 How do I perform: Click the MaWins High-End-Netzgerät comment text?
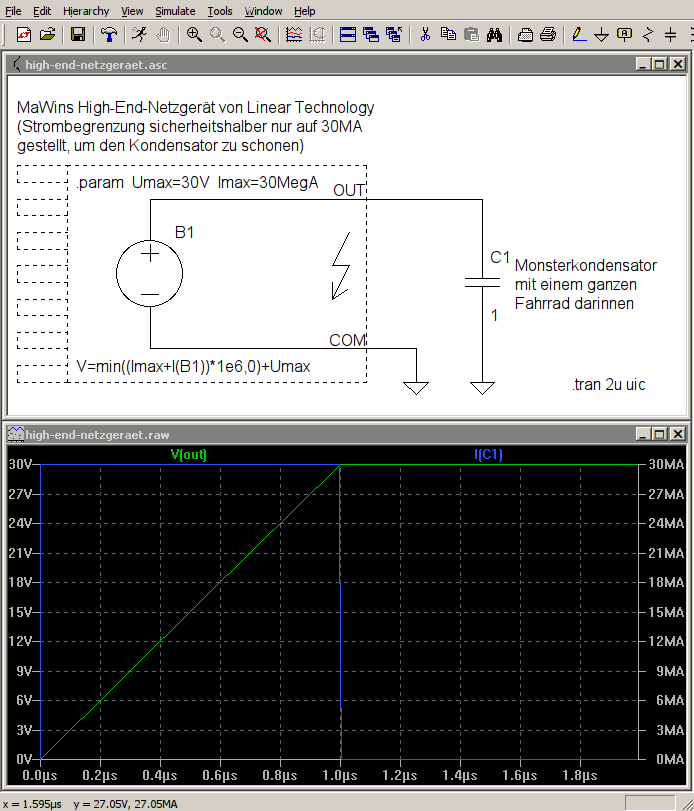point(195,127)
